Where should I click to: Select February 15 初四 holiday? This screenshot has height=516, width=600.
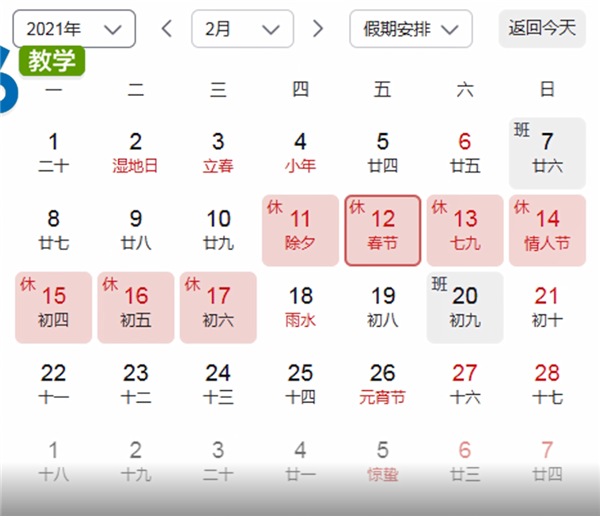pos(54,307)
